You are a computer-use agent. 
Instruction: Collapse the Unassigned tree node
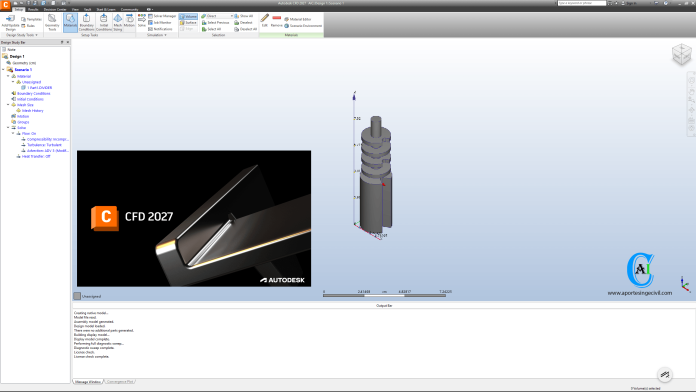(x=13, y=82)
